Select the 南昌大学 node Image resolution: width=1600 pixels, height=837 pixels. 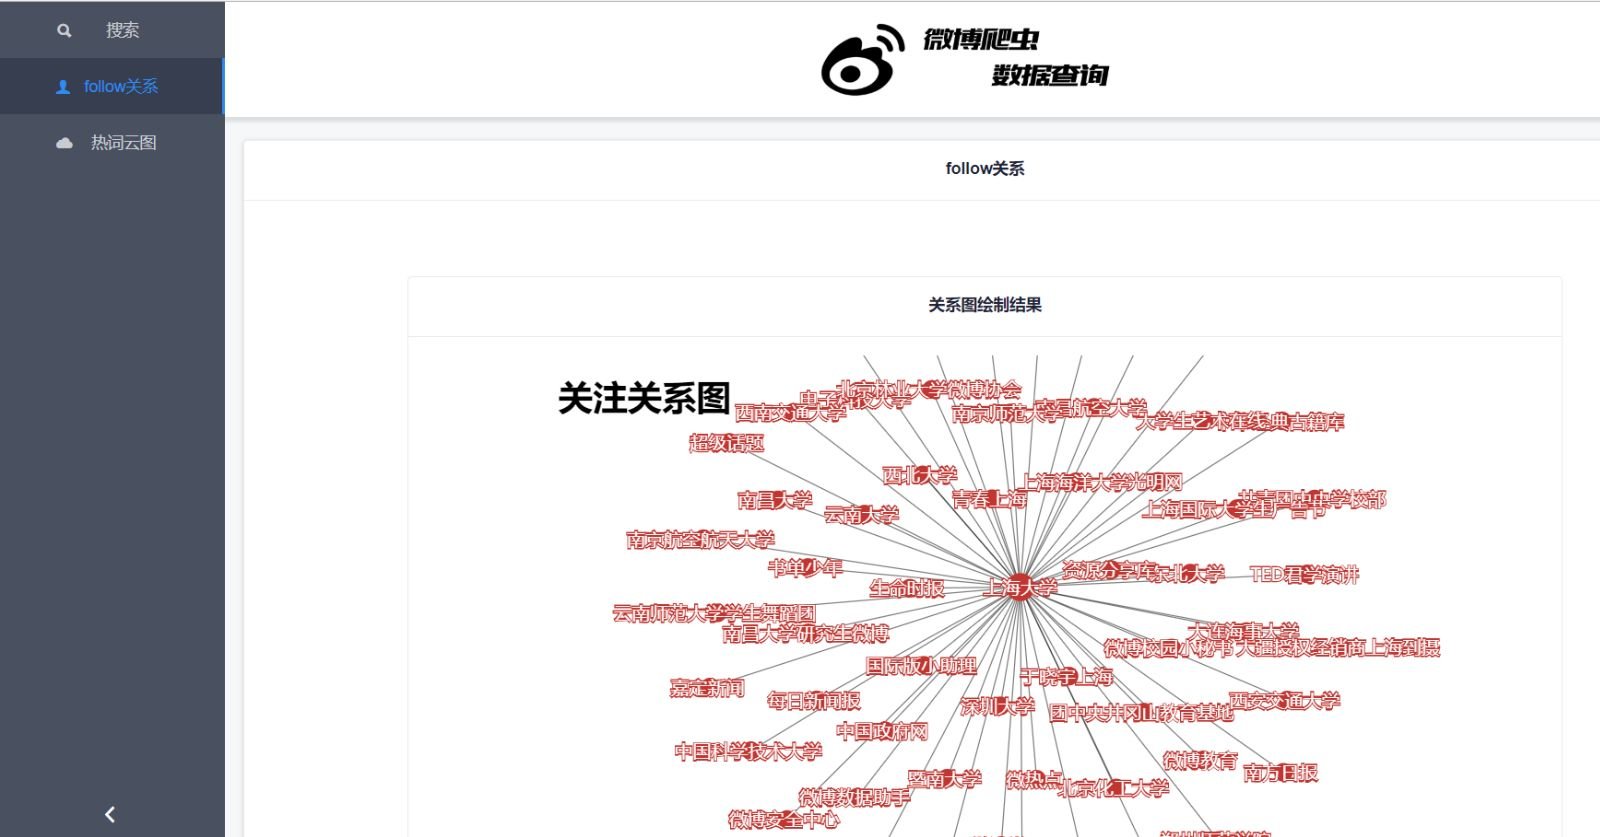pyautogui.click(x=775, y=500)
